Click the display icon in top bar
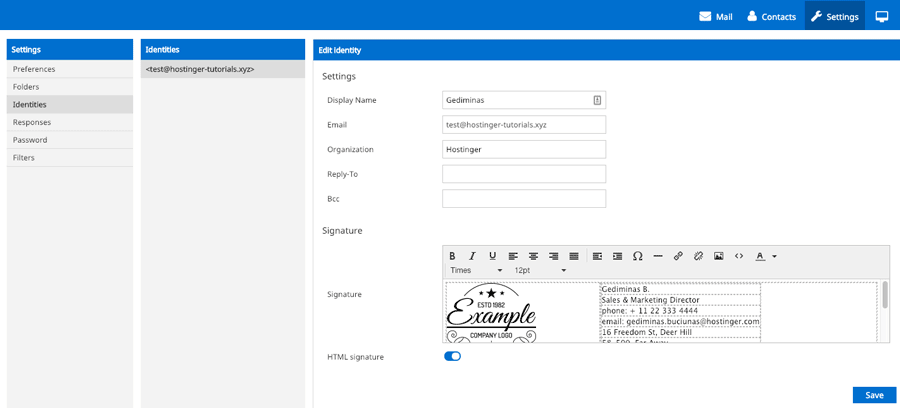The width and height of the screenshot is (900, 408). [882, 17]
